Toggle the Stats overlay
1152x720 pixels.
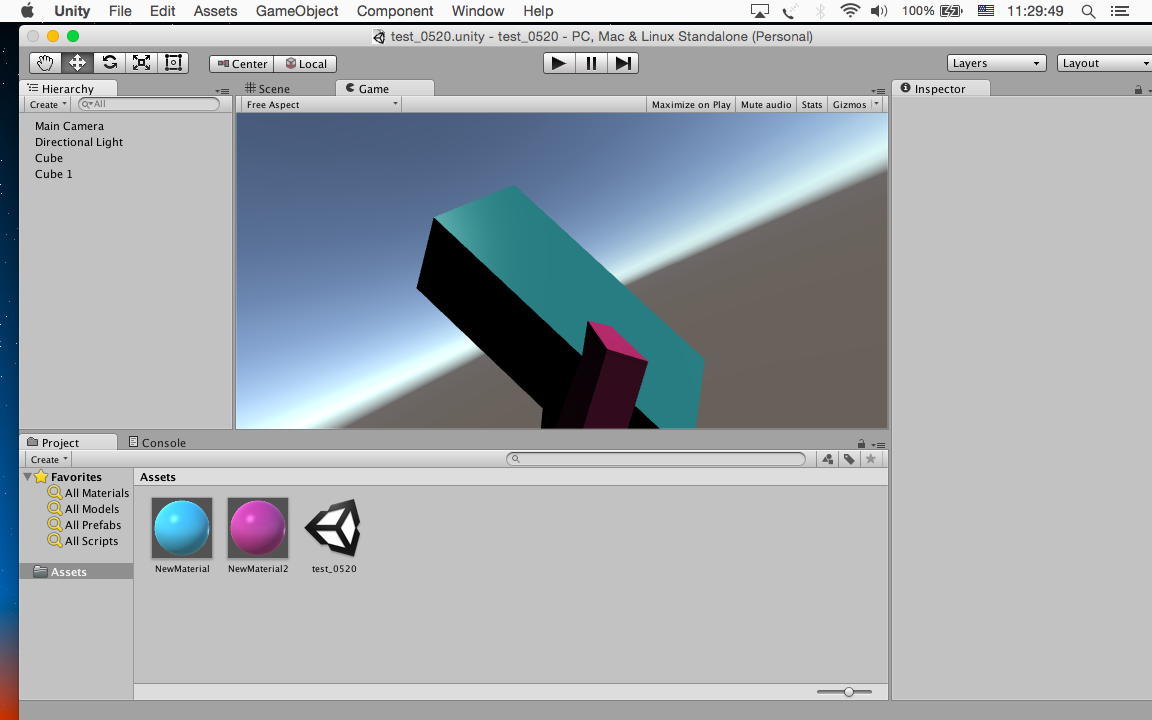pyautogui.click(x=811, y=105)
